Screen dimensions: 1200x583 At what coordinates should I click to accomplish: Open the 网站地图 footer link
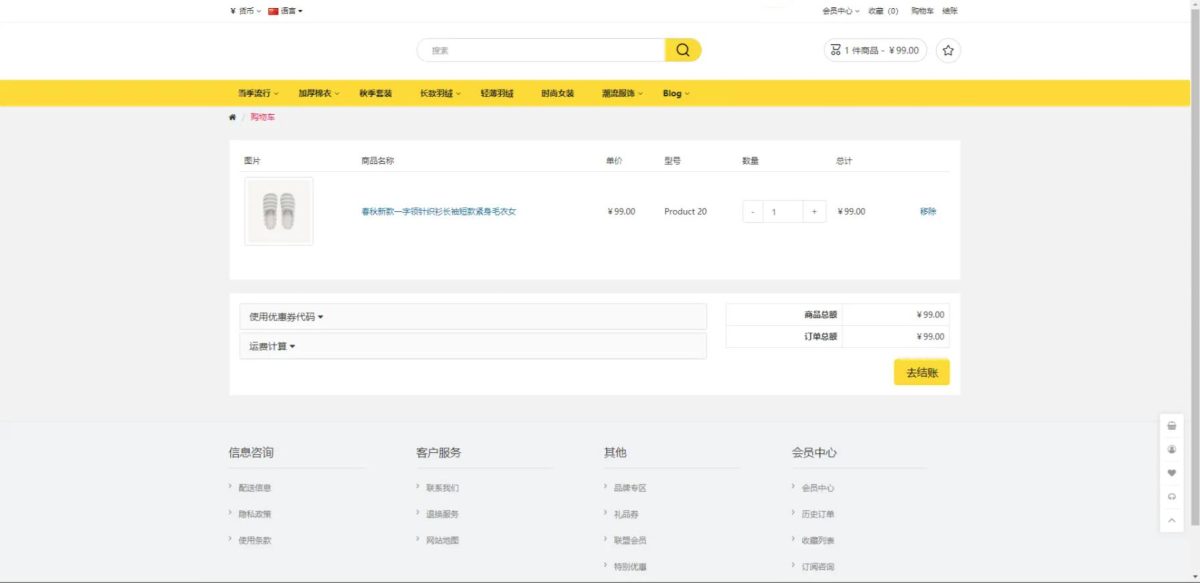(x=443, y=540)
